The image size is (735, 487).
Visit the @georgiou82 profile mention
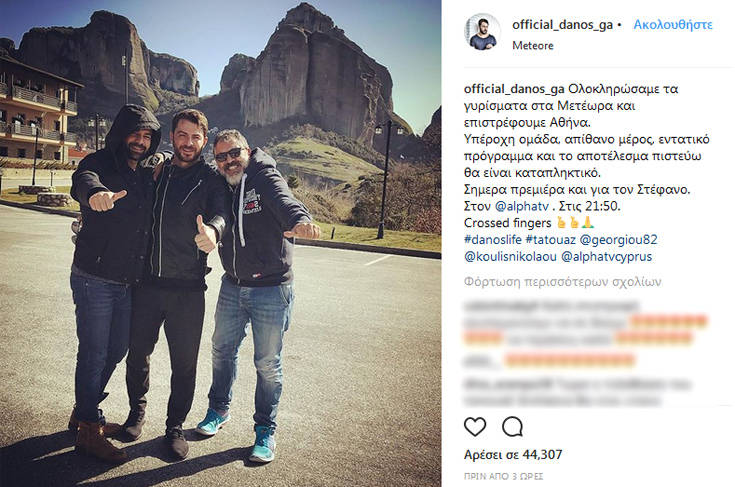tap(618, 240)
